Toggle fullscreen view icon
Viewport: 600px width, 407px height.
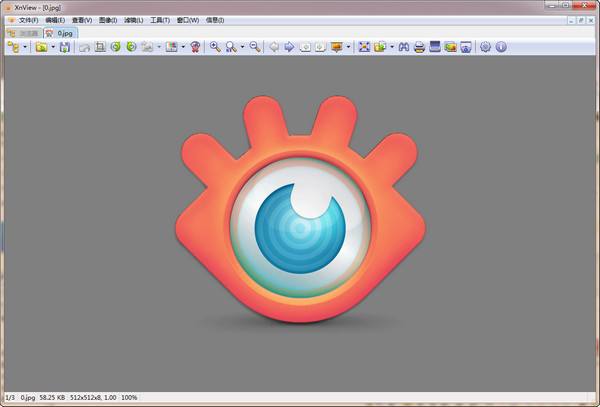pyautogui.click(x=364, y=47)
